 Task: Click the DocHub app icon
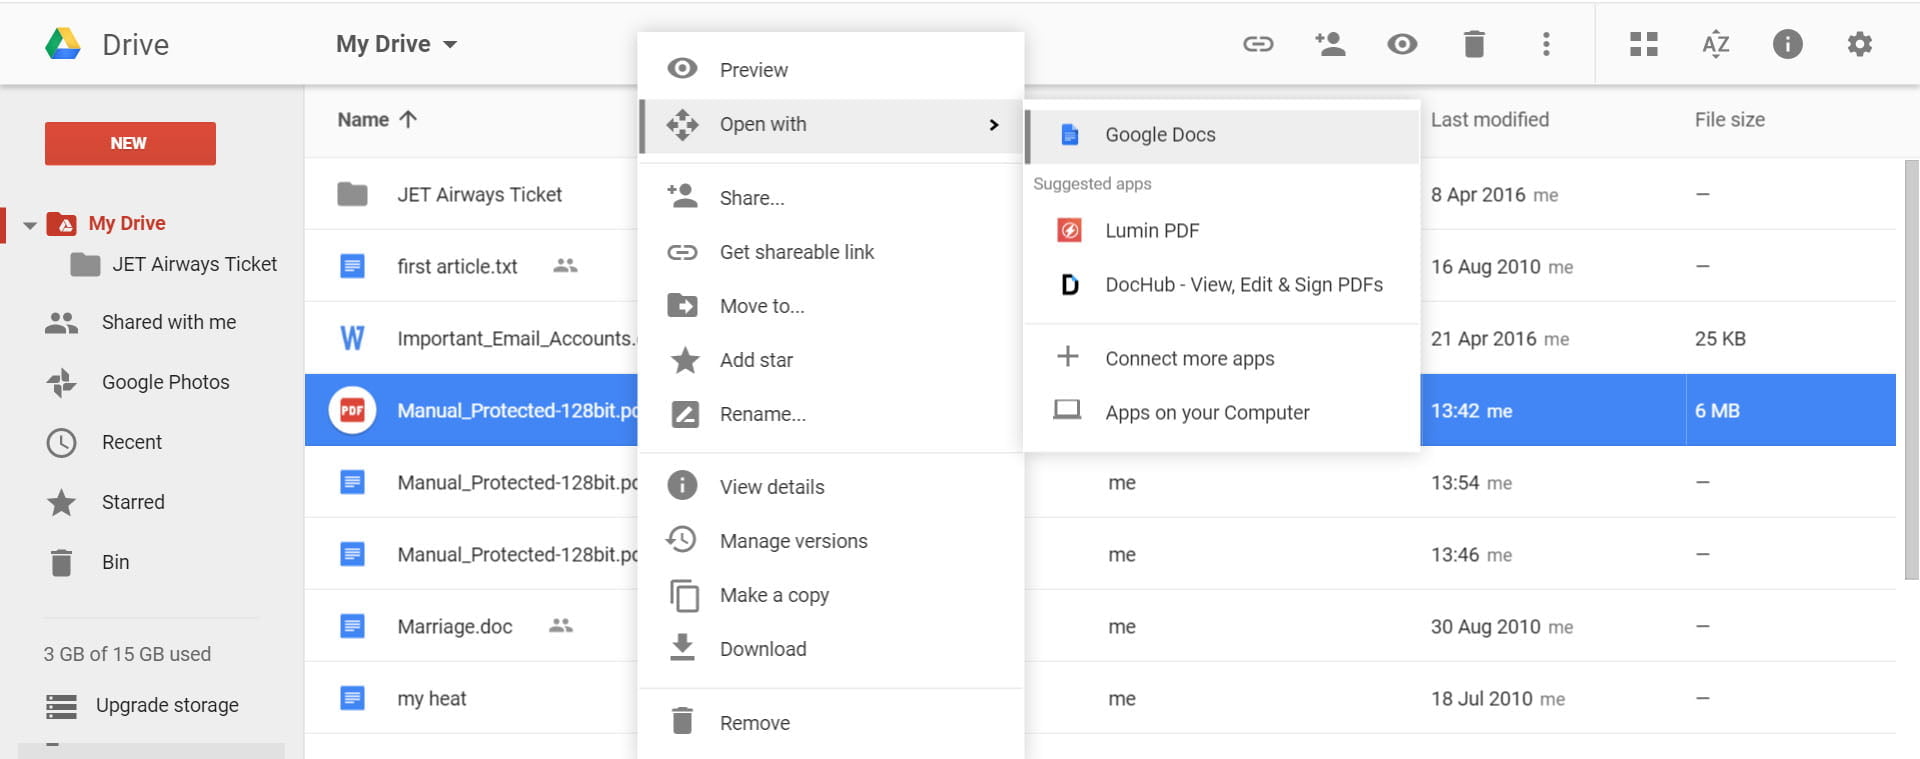tap(1069, 285)
